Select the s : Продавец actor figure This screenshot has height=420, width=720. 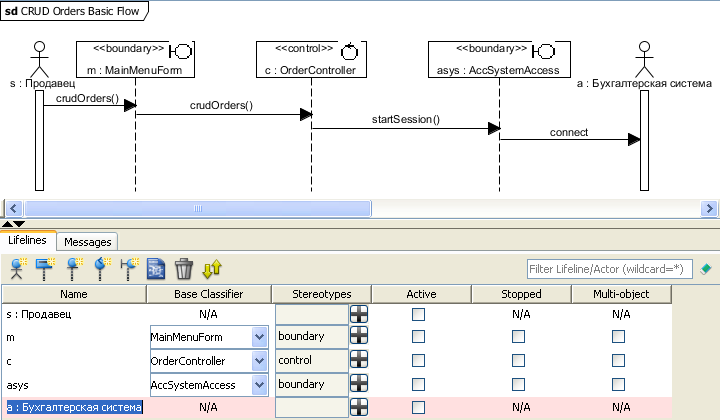(x=39, y=59)
